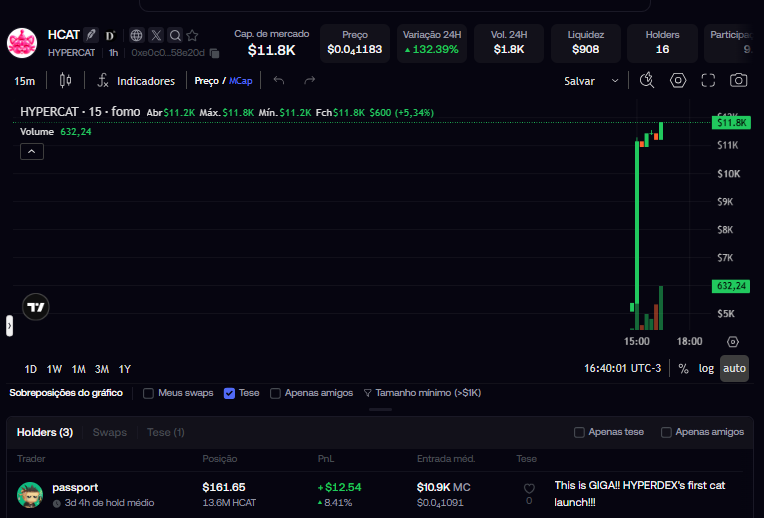This screenshot has width=764, height=518.
Task: Click the Volume 632,24 indicator label
Action: coord(56,132)
